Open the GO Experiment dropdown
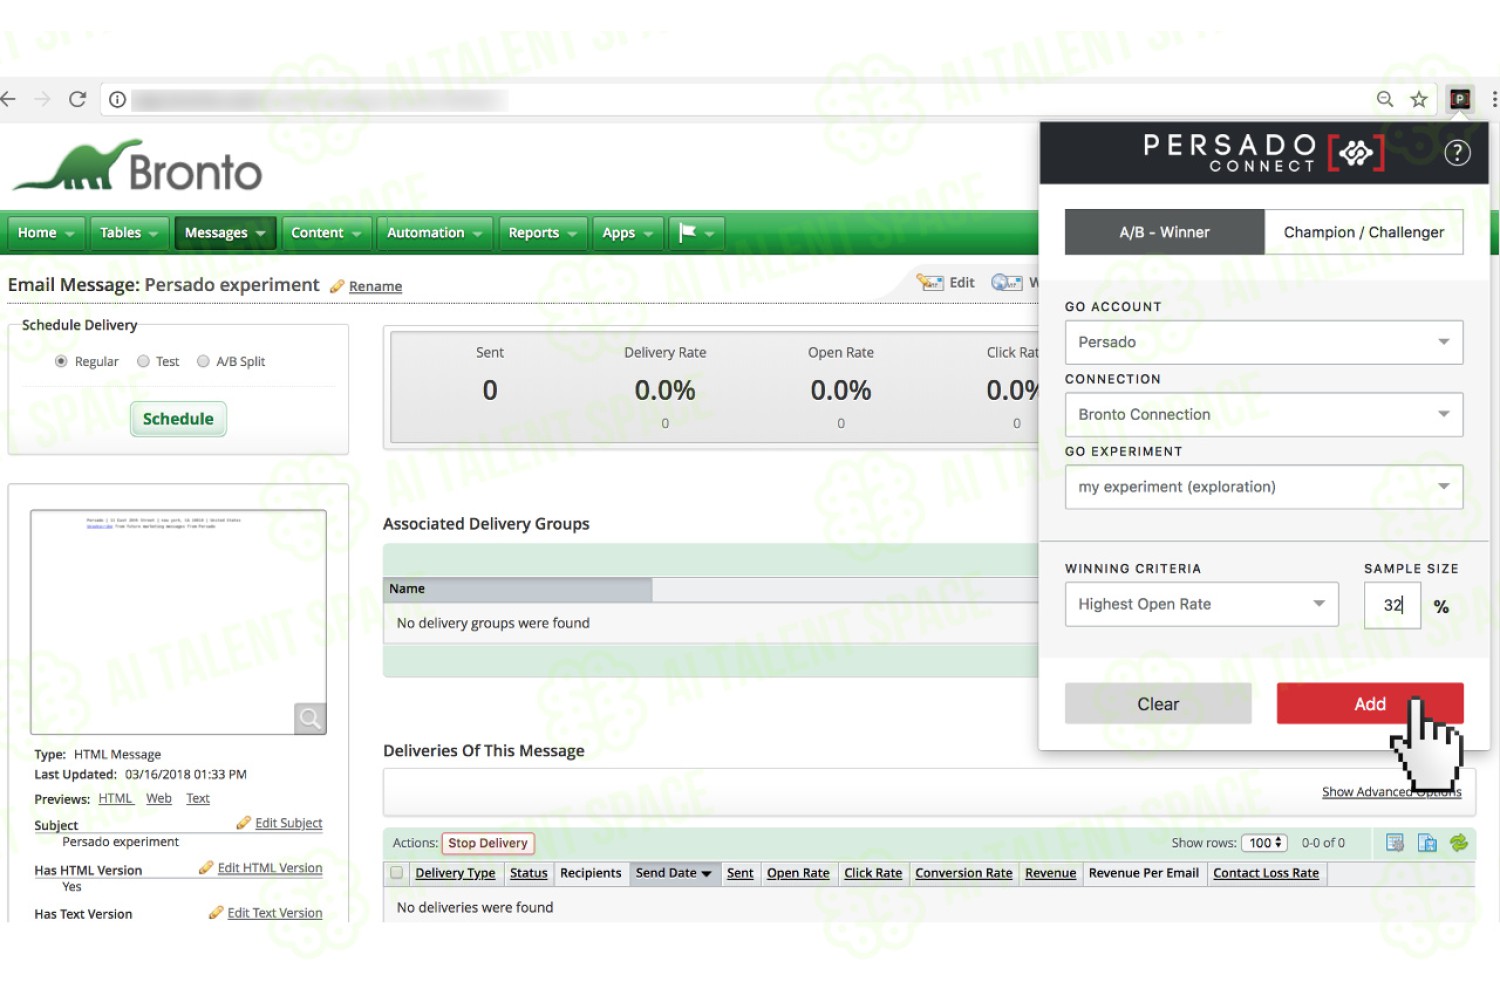 [1264, 487]
